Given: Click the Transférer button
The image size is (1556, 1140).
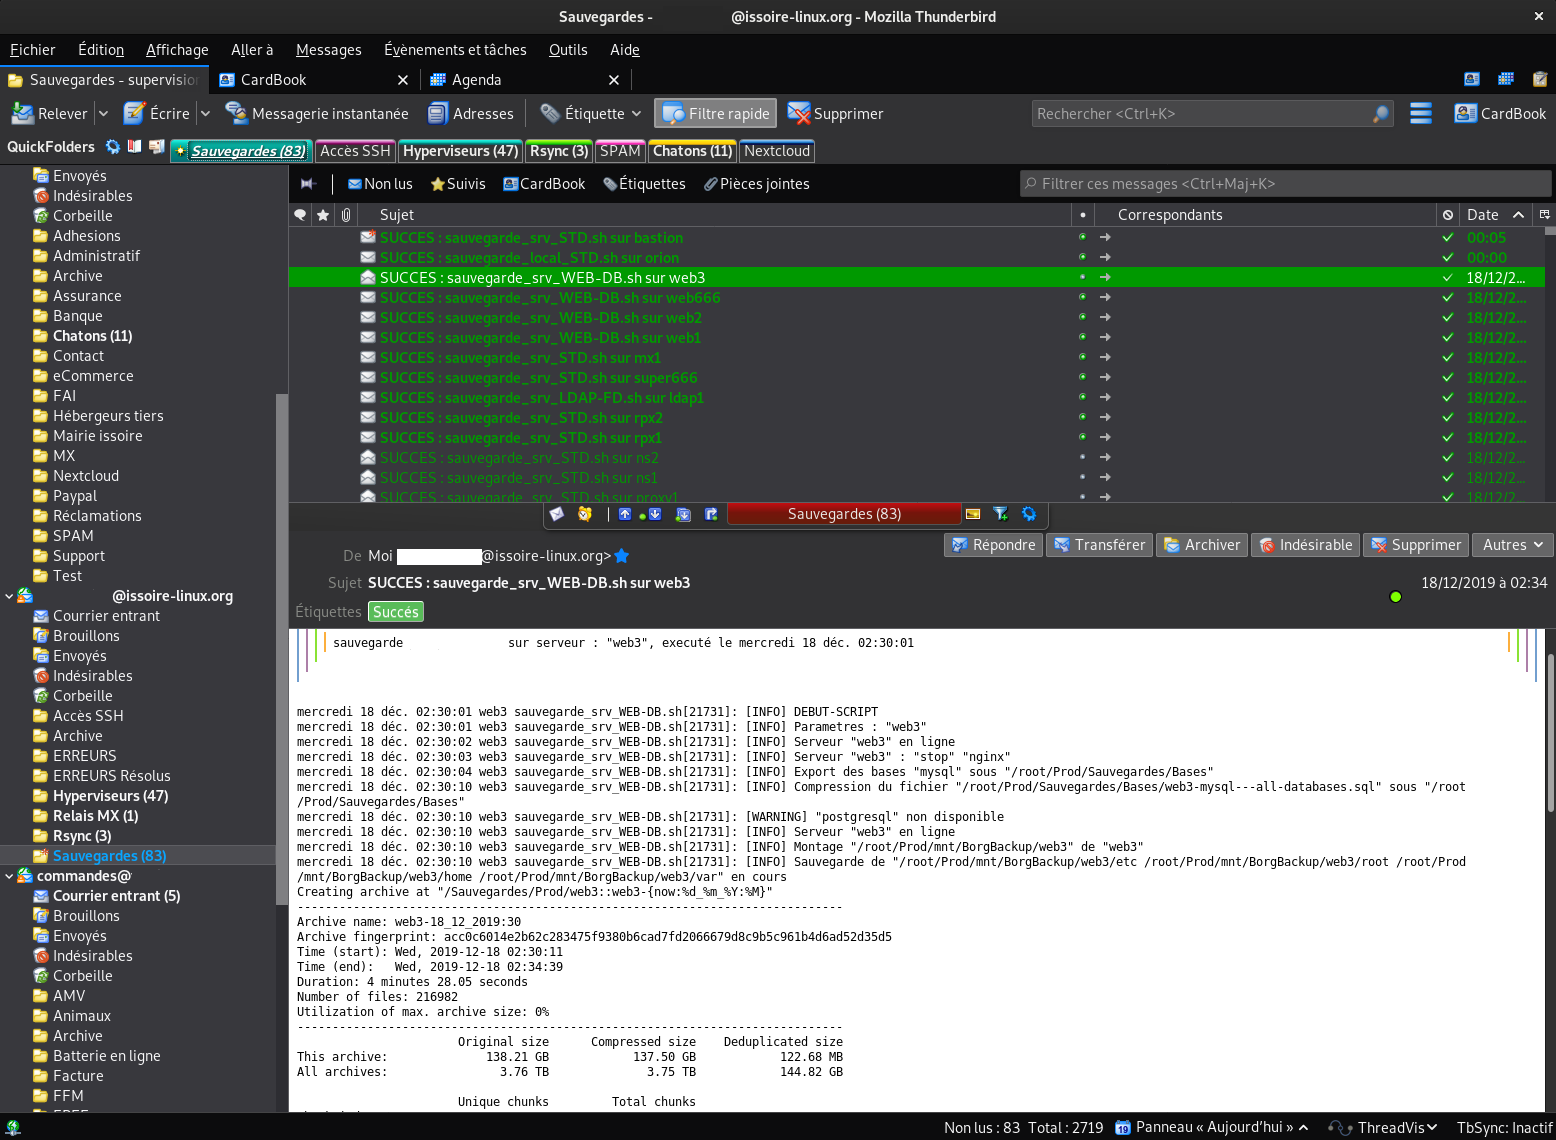Looking at the screenshot, I should pyautogui.click(x=1100, y=545).
